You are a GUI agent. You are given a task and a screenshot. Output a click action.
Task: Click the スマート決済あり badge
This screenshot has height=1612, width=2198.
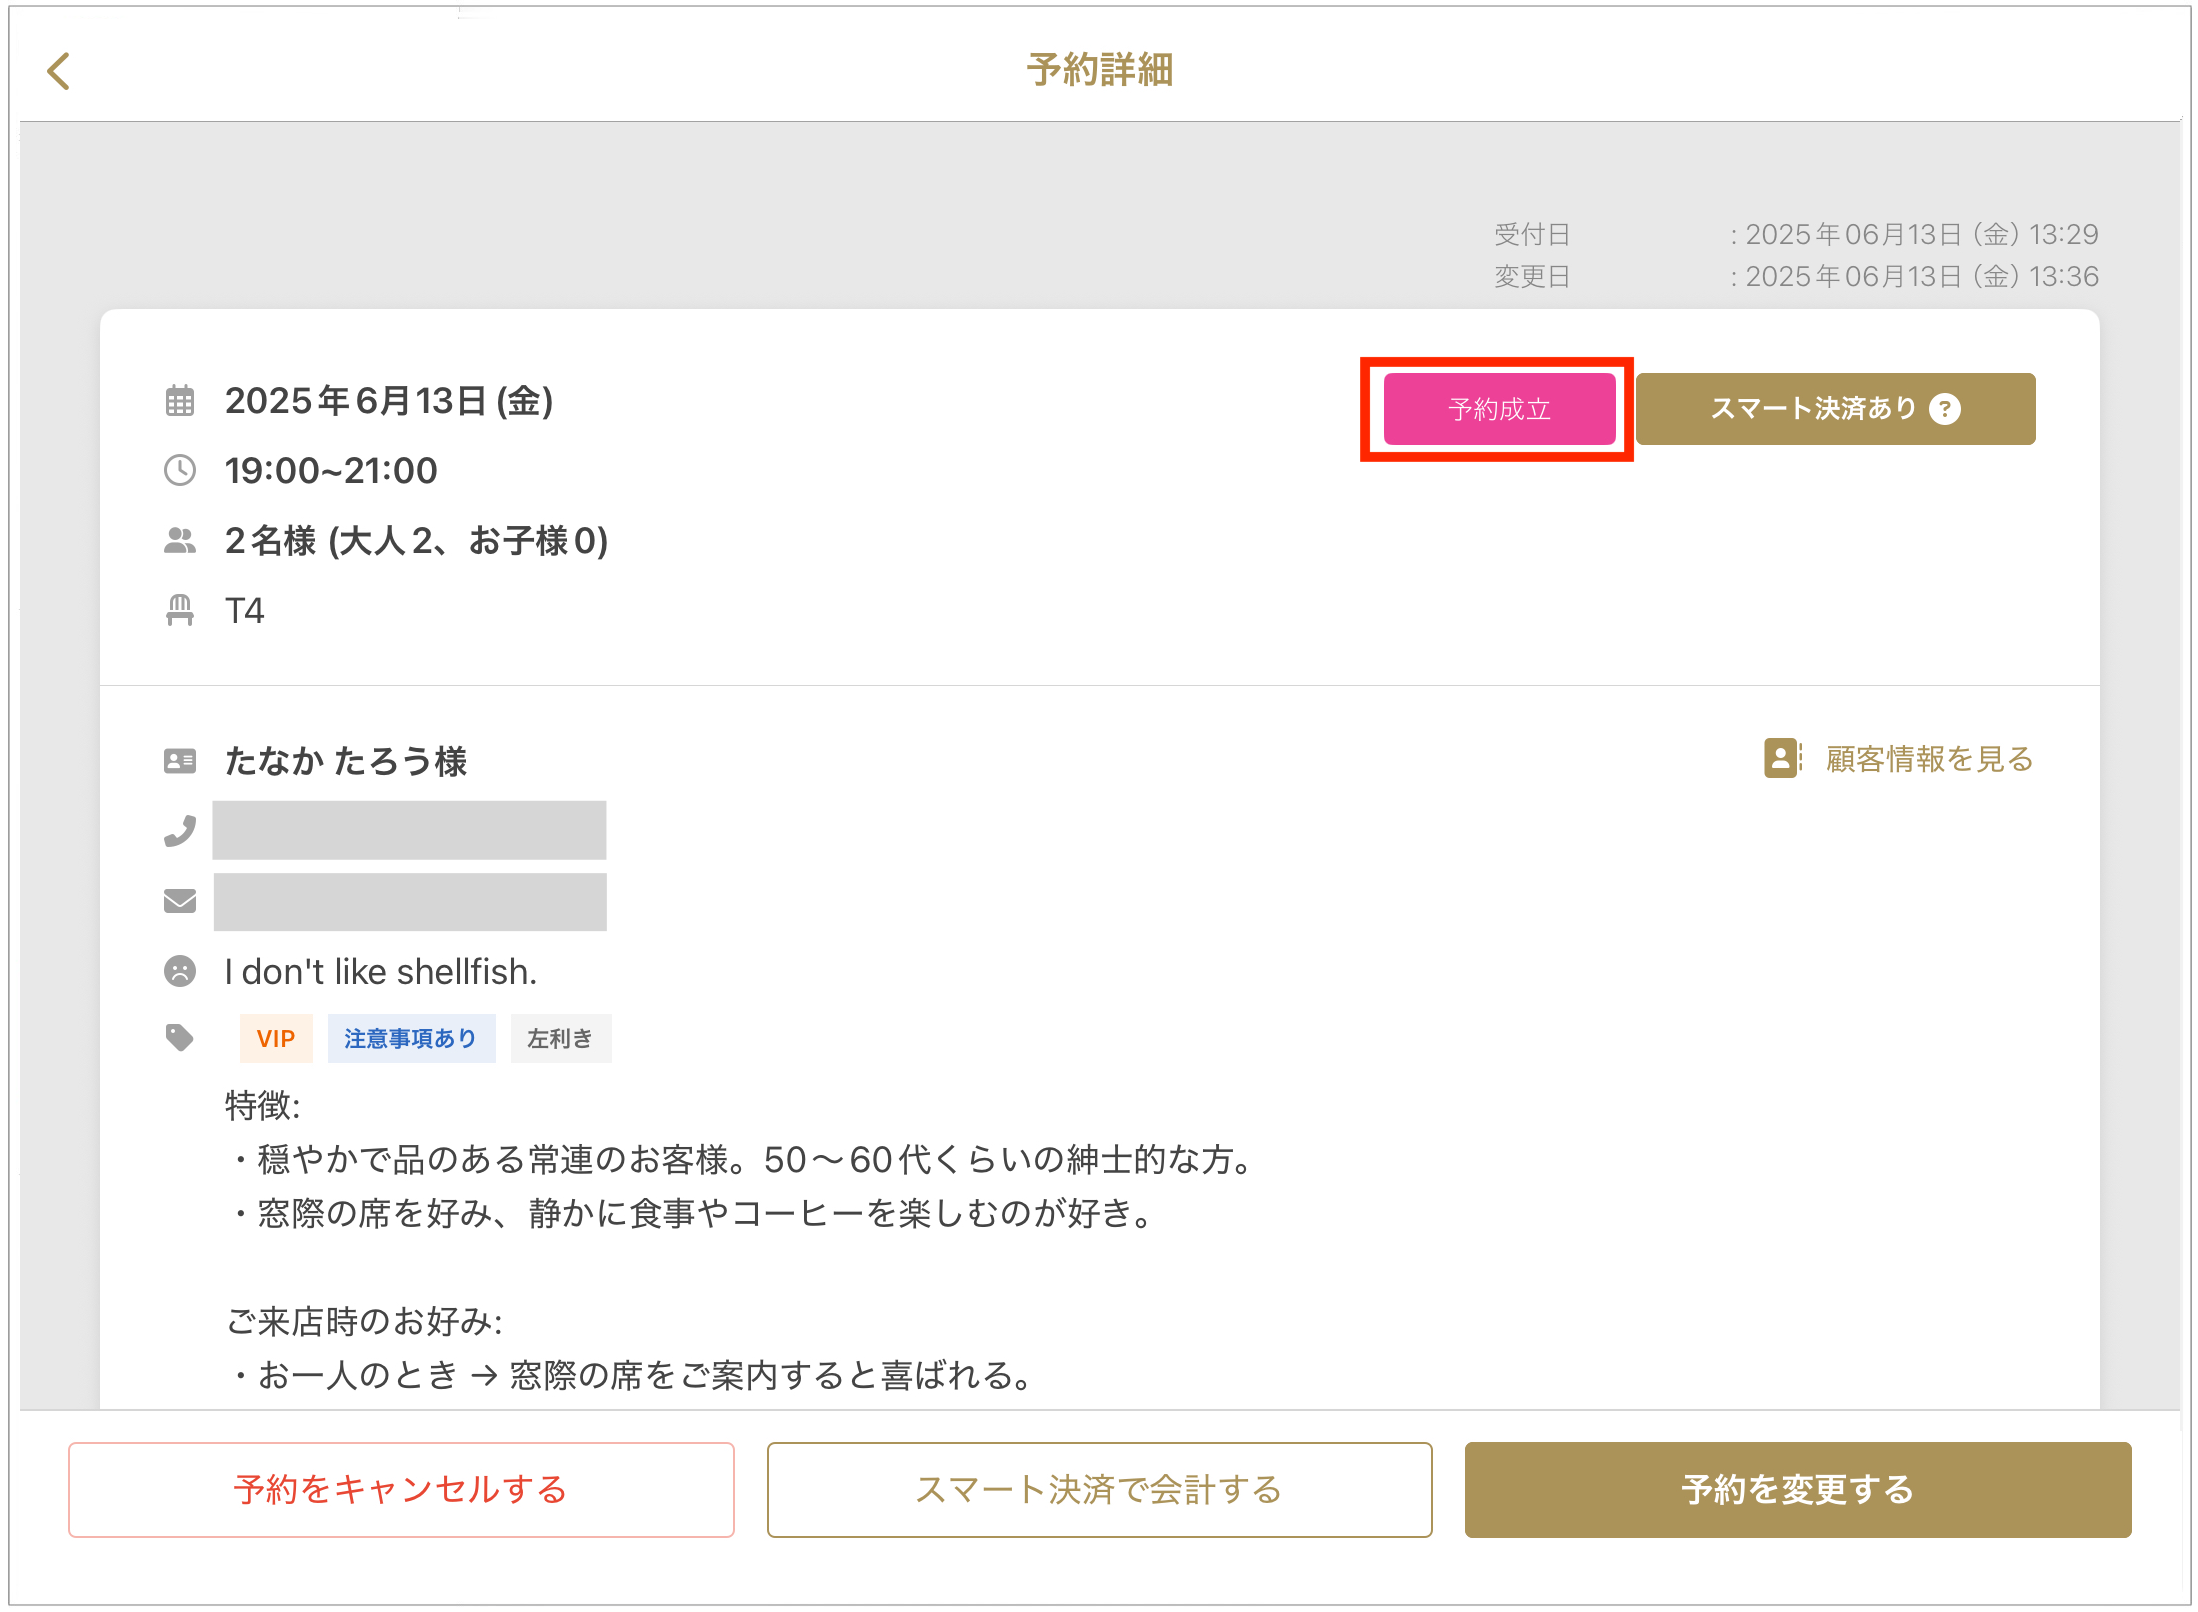[x=1815, y=409]
